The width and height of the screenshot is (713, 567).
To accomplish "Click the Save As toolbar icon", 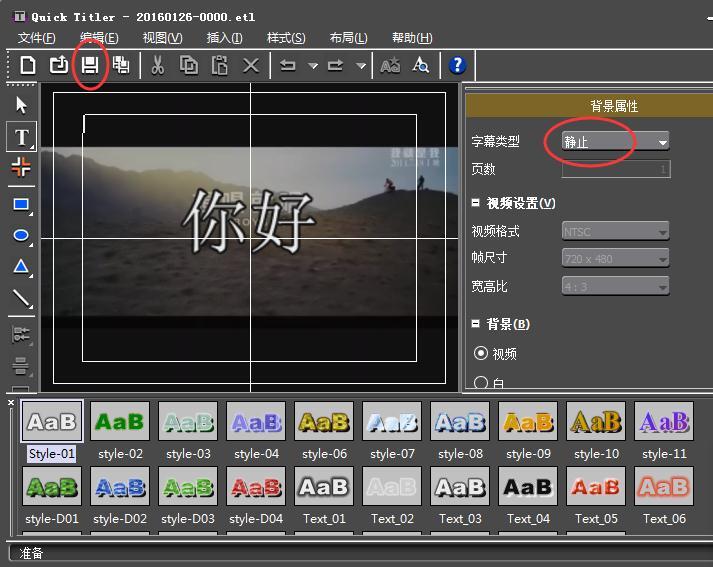I will 121,65.
